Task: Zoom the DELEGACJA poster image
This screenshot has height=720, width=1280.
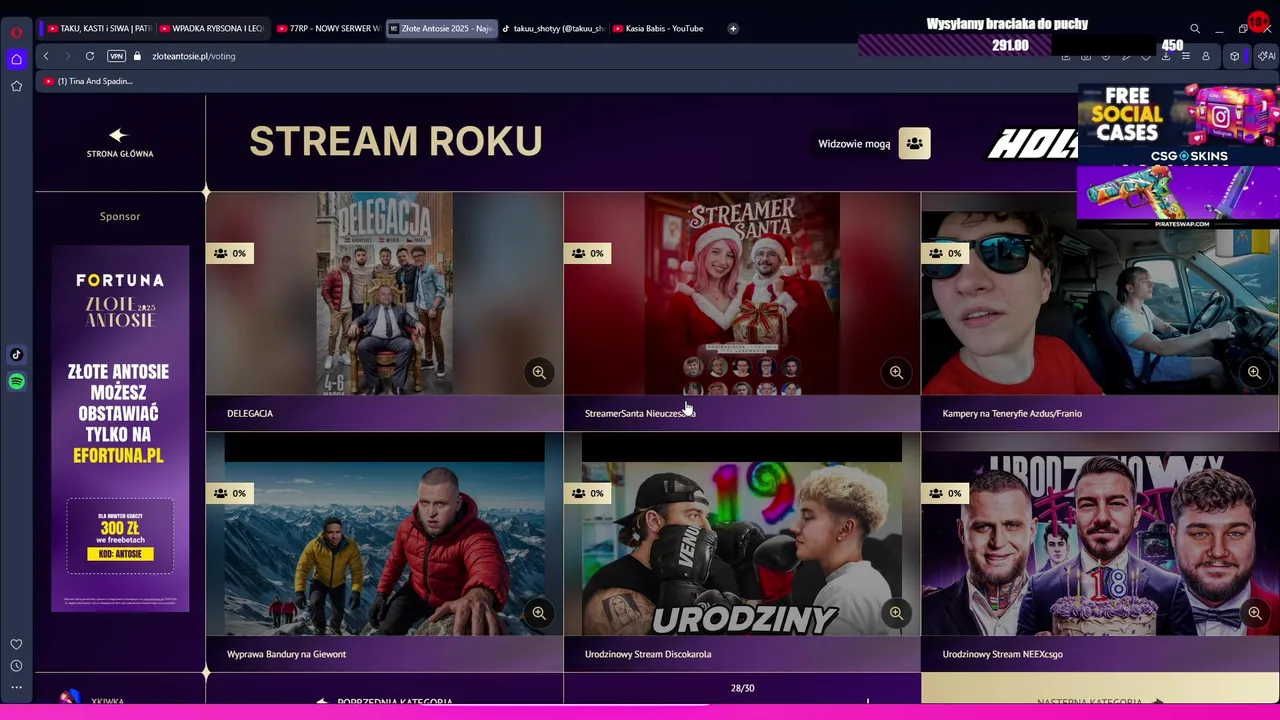Action: tap(539, 373)
